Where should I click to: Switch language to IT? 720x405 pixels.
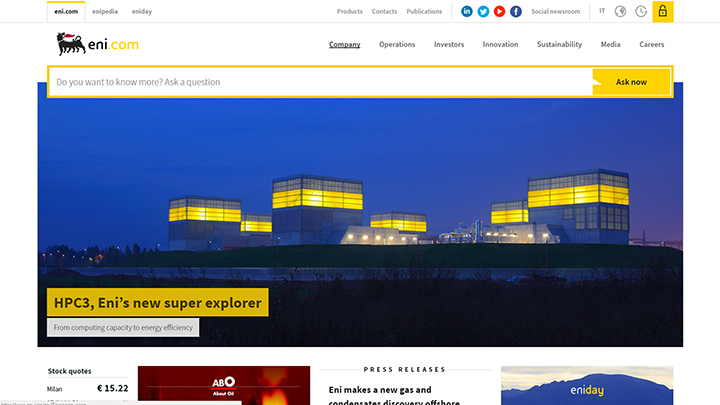coord(602,11)
